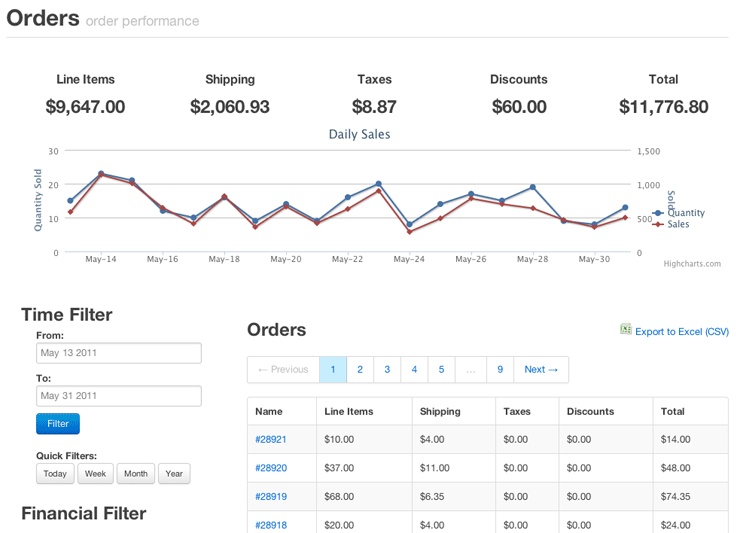The image size is (740, 533).
Task: Click the Excel export icon
Action: (625, 329)
